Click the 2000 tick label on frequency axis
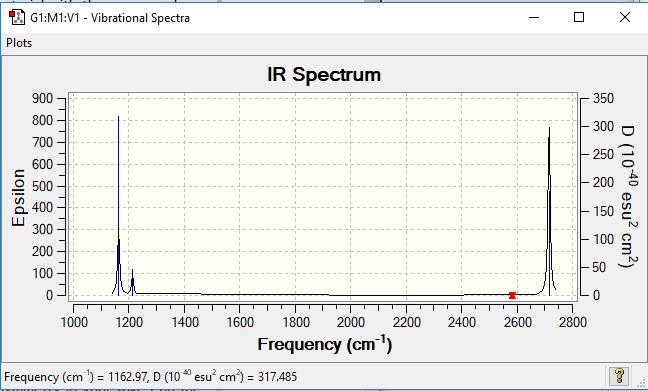This screenshot has width=648, height=391. tap(350, 322)
